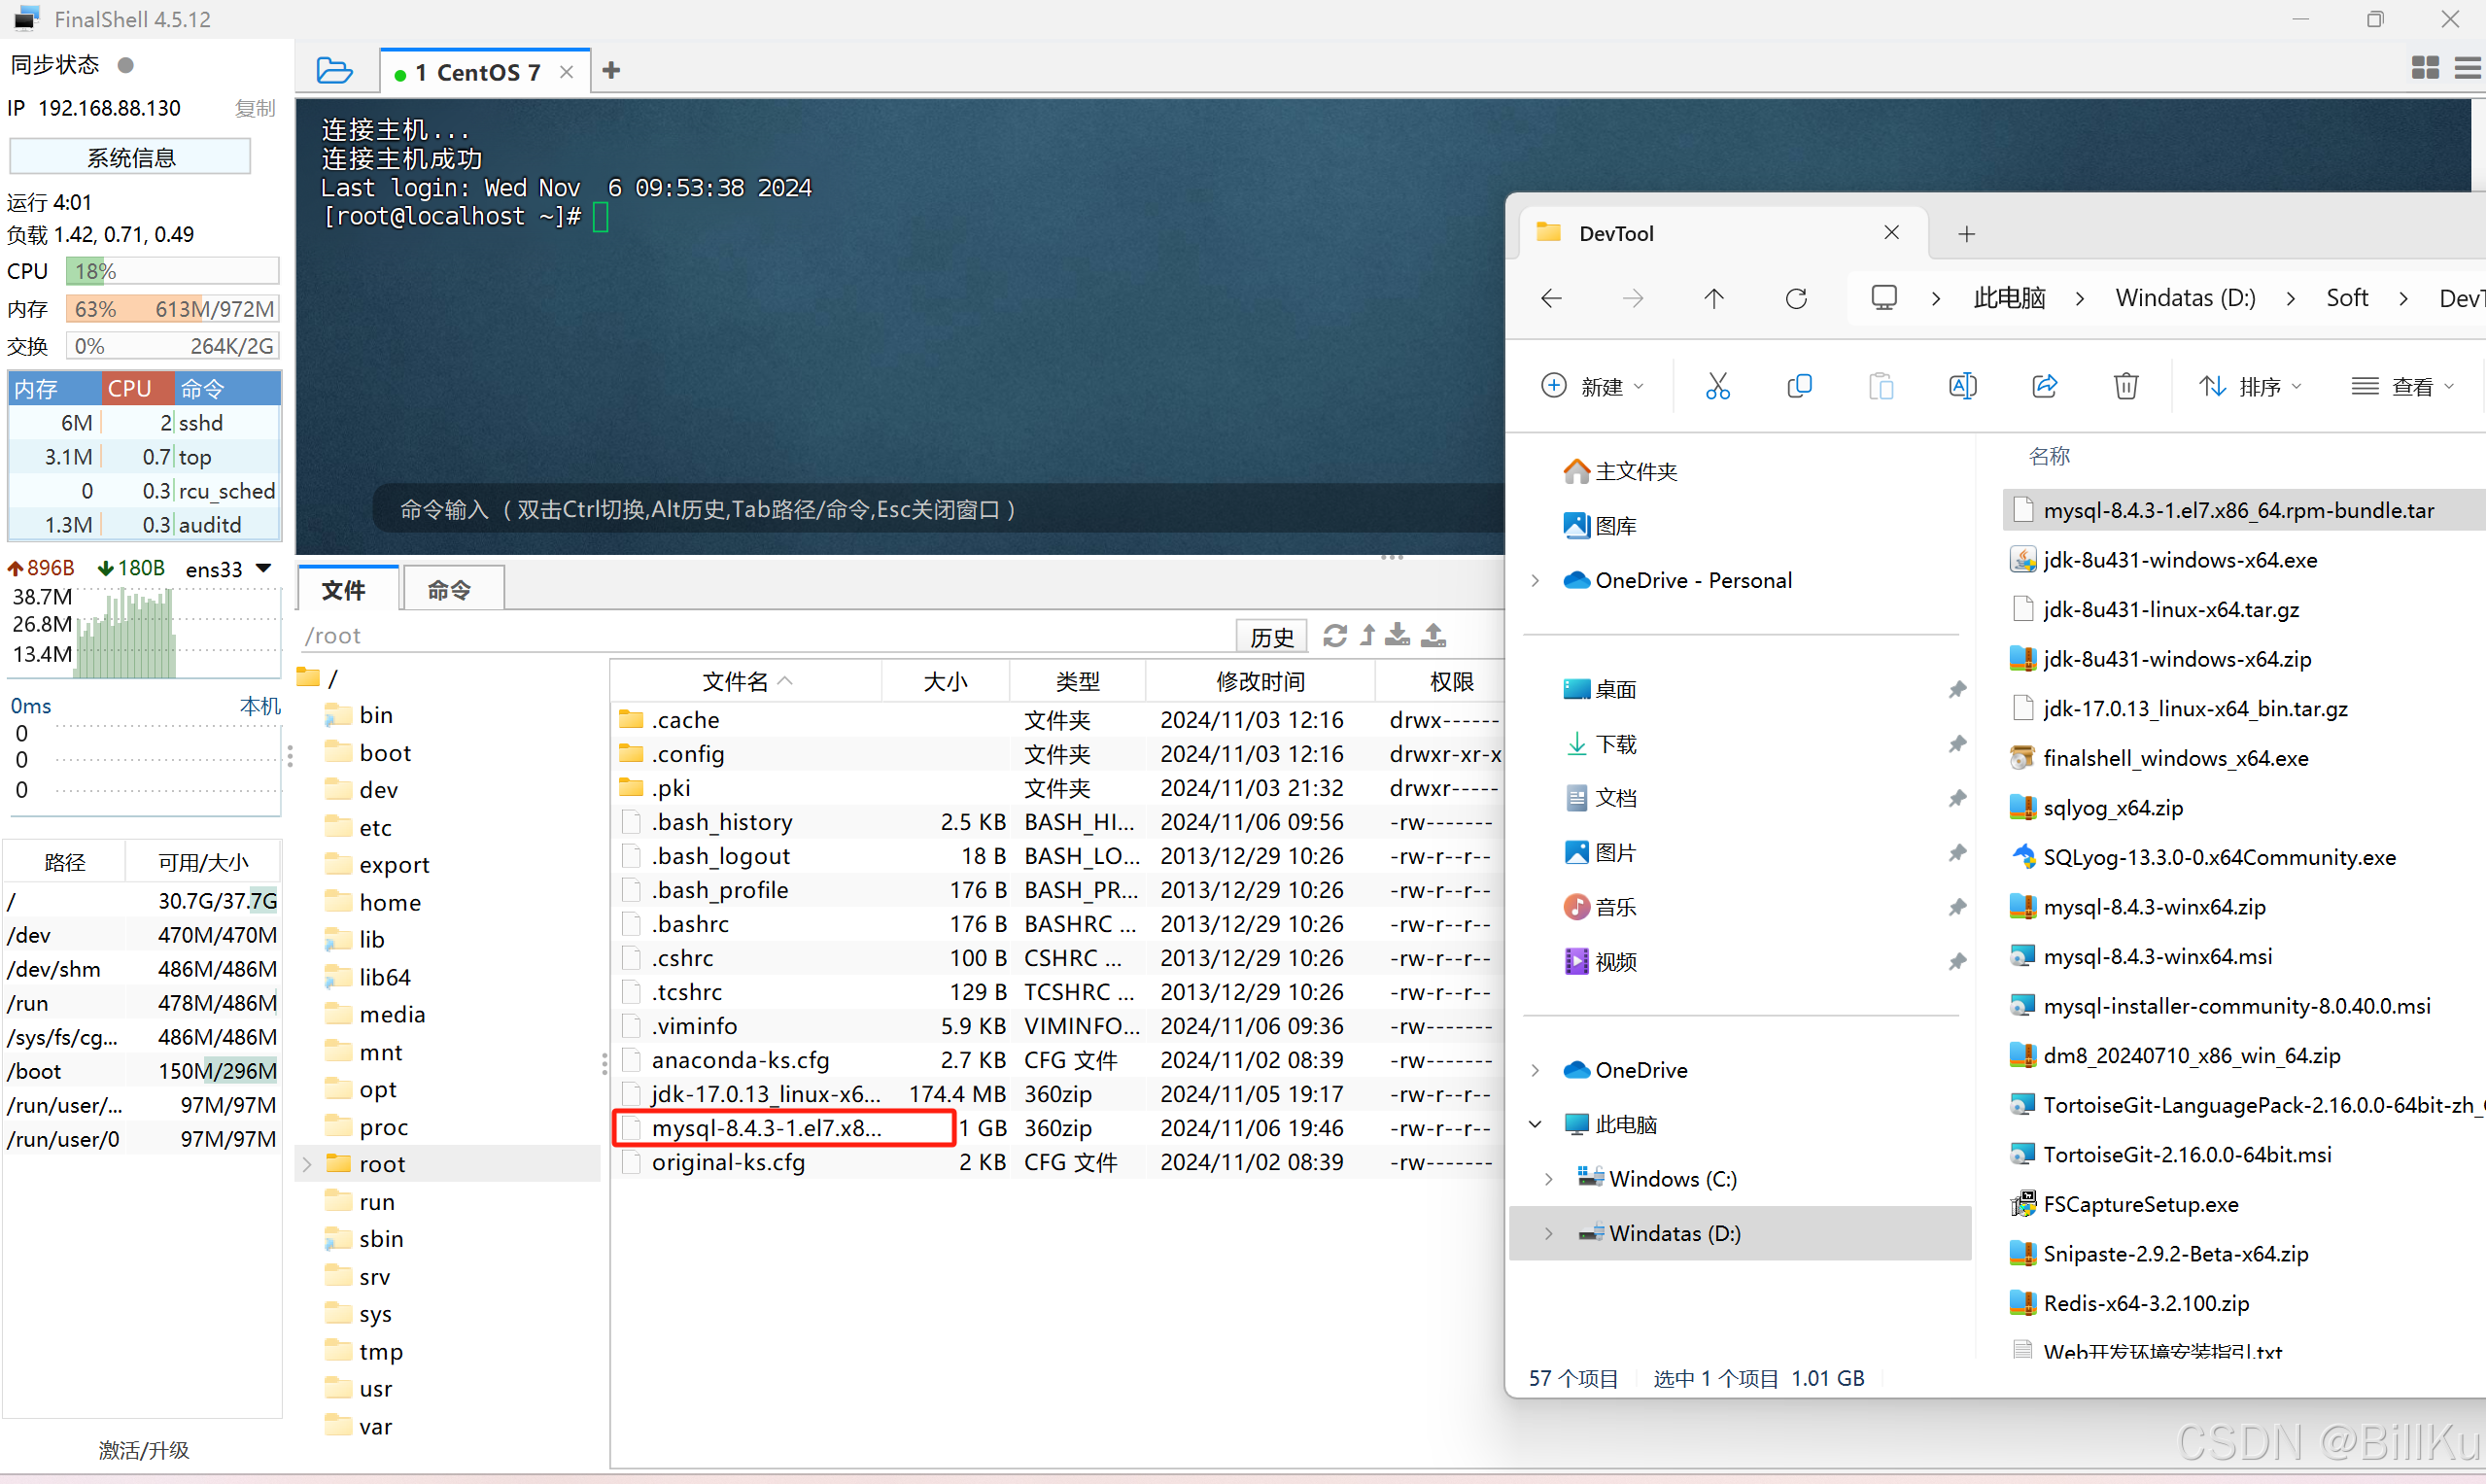This screenshot has width=2486, height=1484.
Task: Click the Share icon in Explorer toolbar
Action: coord(2044,386)
